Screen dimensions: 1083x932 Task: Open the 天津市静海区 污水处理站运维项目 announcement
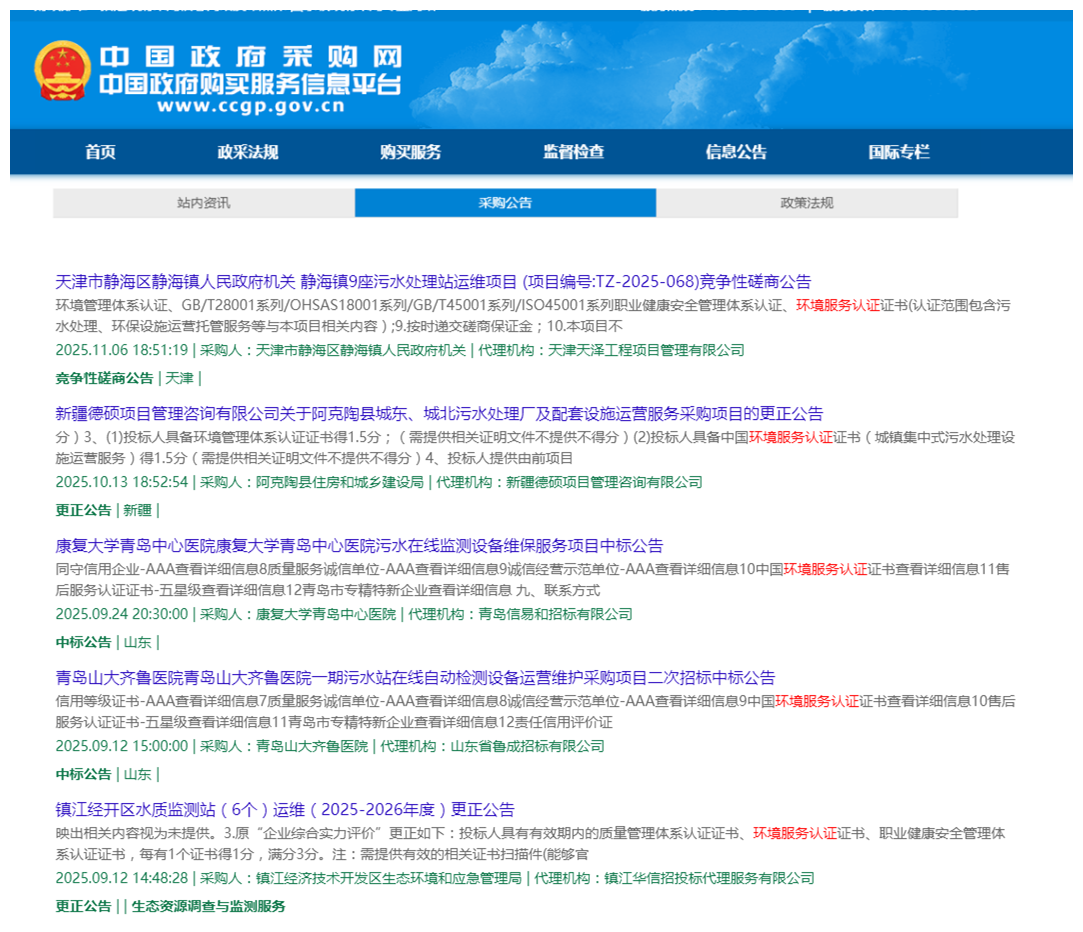[x=433, y=282]
